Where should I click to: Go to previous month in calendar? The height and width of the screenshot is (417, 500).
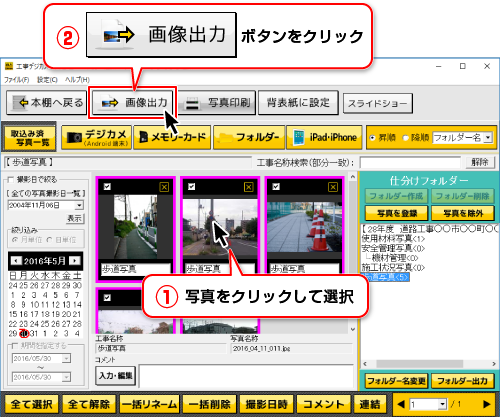pyautogui.click(x=15, y=261)
